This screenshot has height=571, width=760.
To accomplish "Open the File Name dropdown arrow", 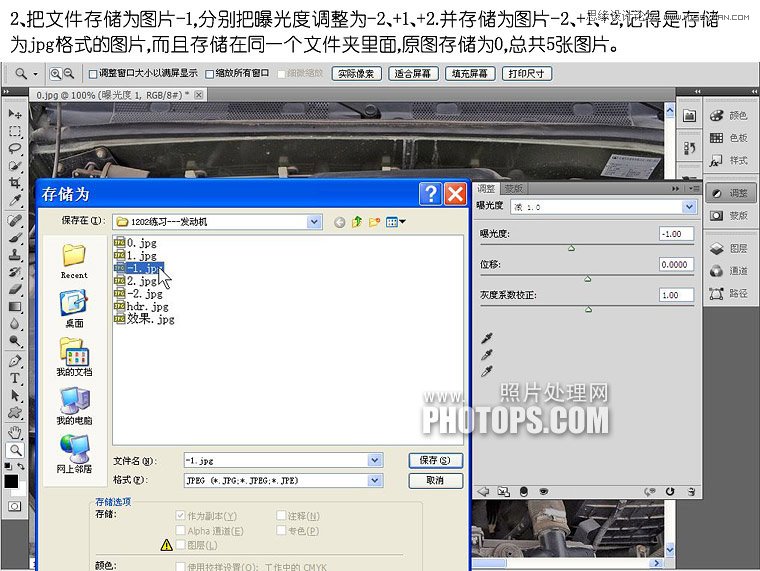I will (x=375, y=460).
